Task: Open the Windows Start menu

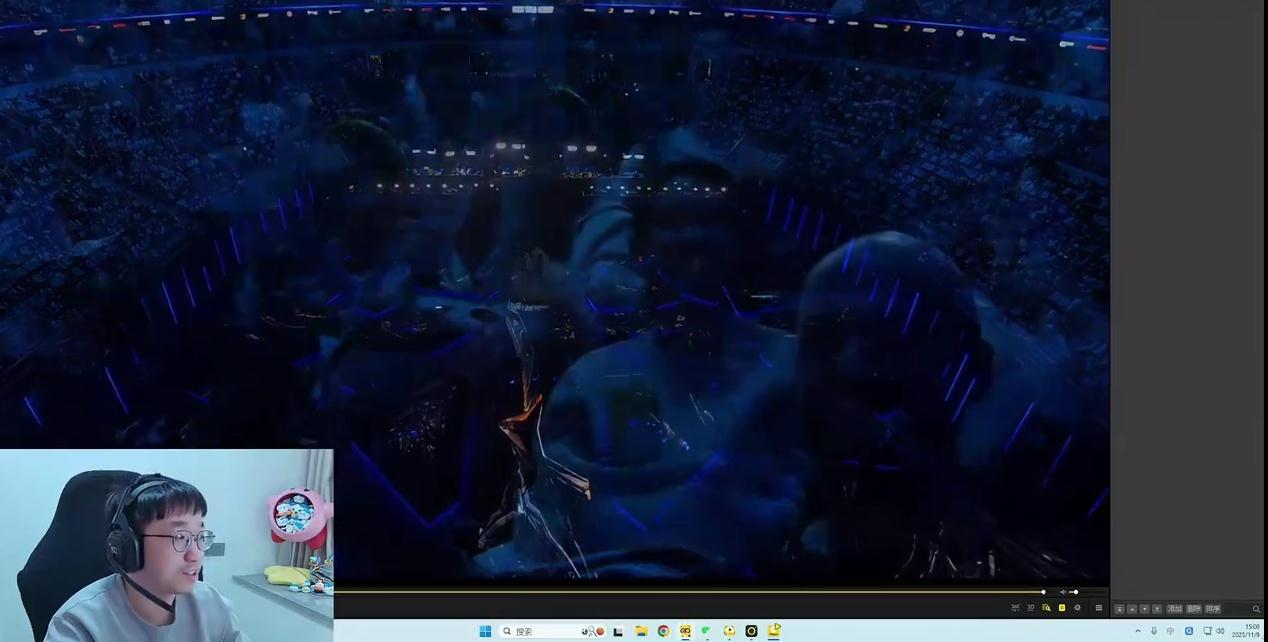Action: click(484, 631)
